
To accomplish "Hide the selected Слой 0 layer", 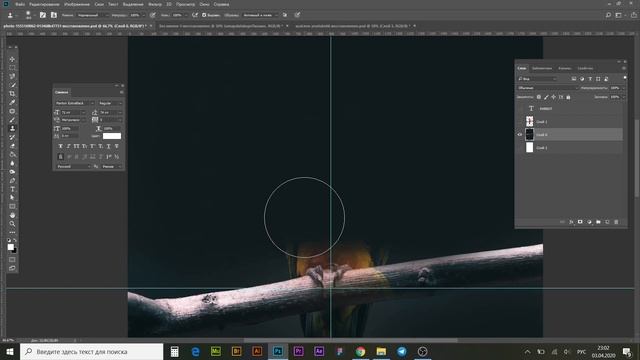I will (520, 134).
